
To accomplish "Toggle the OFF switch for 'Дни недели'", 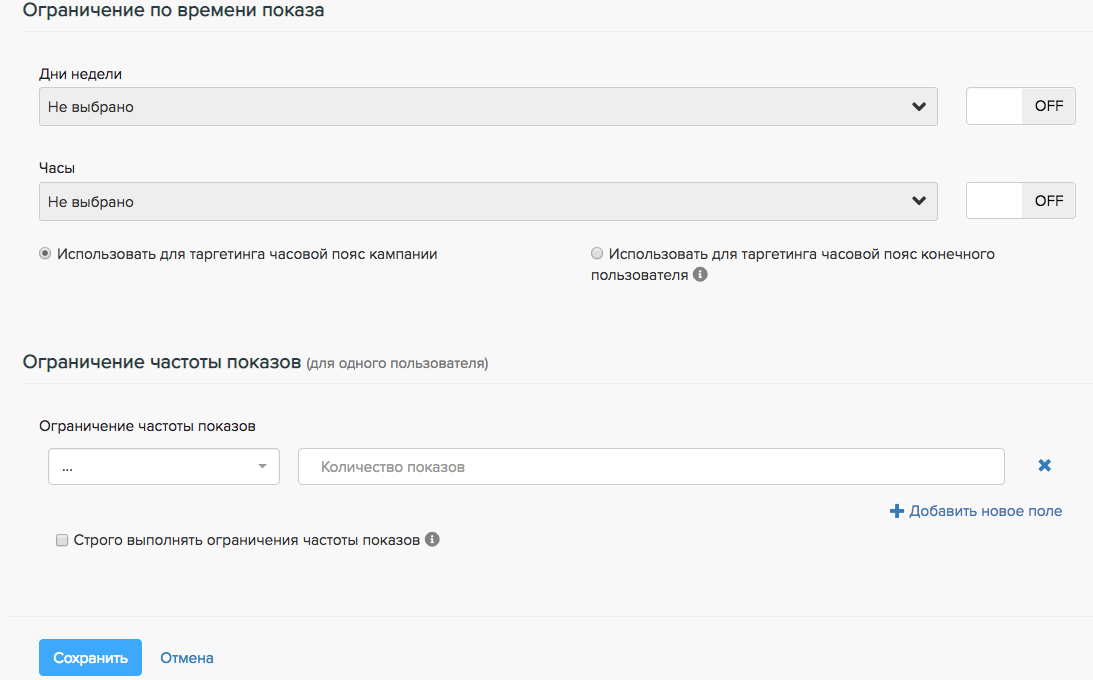I will [1020, 106].
